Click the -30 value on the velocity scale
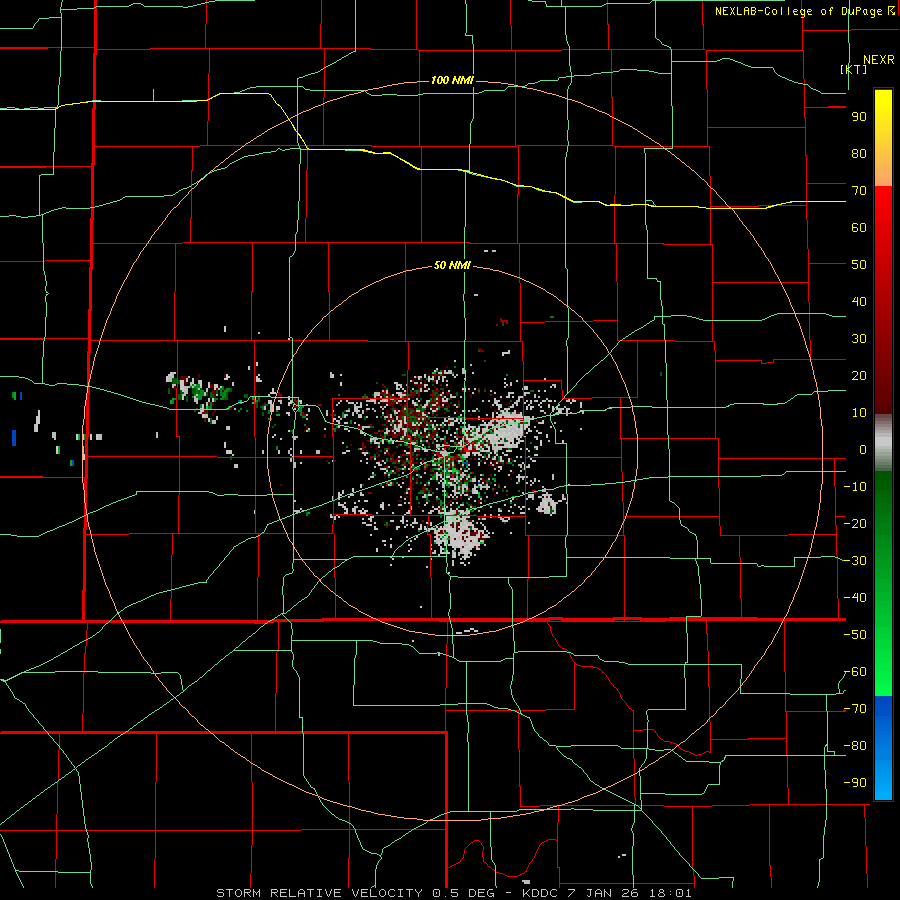Viewport: 900px width, 900px height. coord(855,561)
